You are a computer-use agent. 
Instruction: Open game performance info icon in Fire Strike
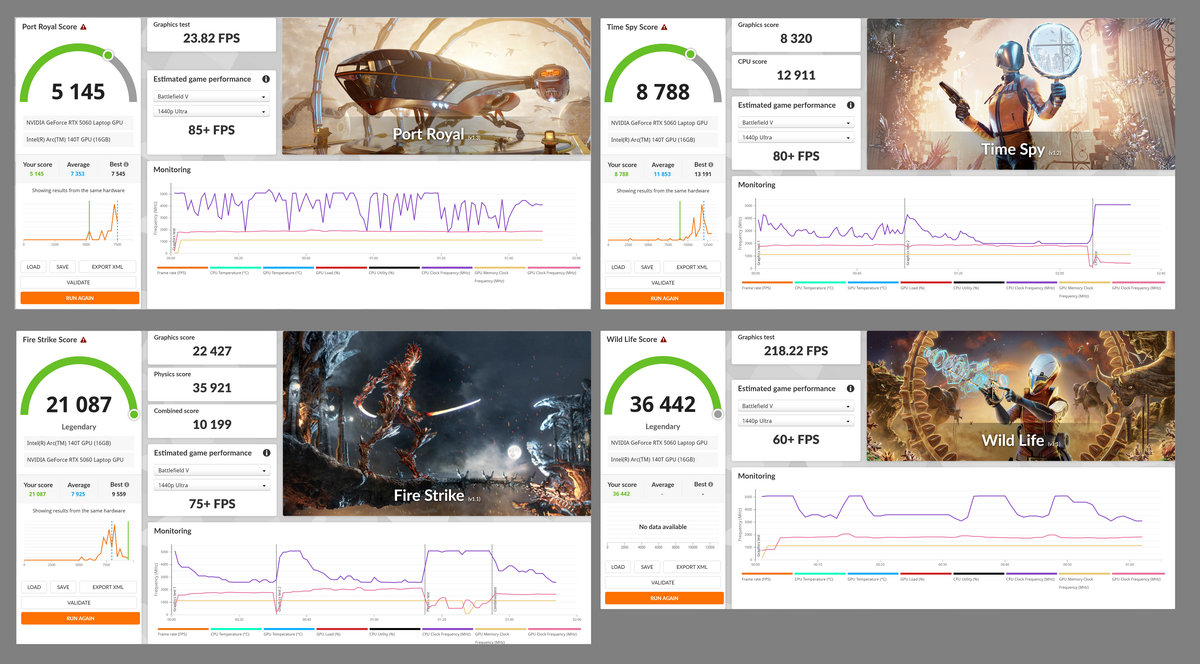point(266,453)
